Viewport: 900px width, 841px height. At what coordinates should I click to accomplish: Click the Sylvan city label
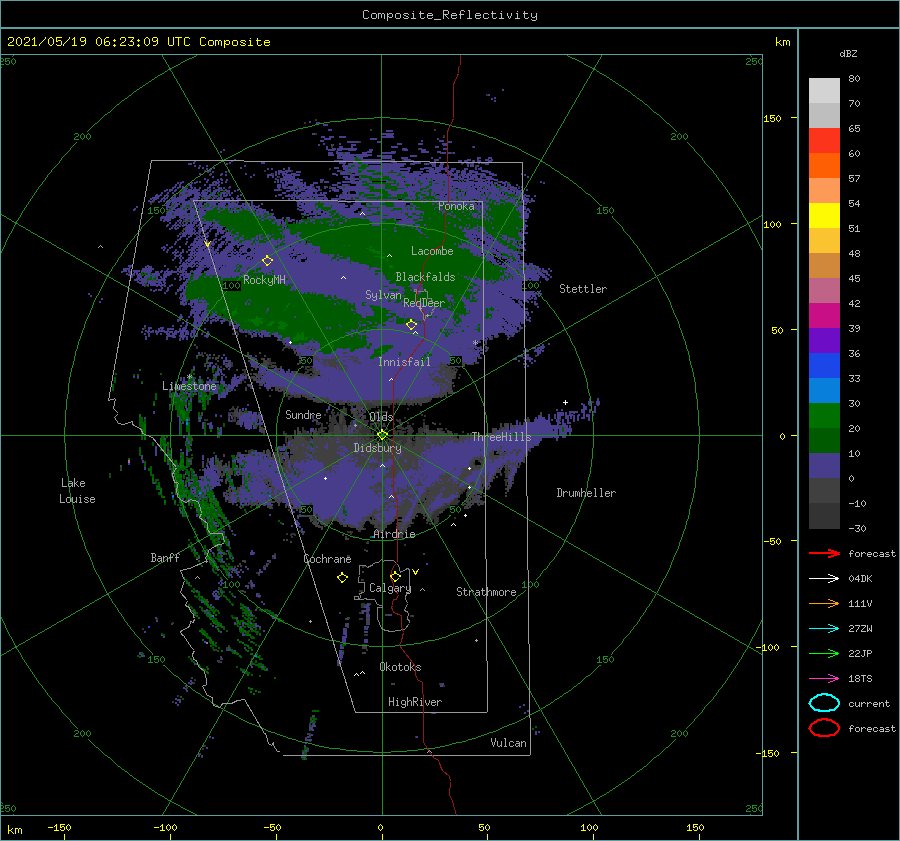(383, 295)
